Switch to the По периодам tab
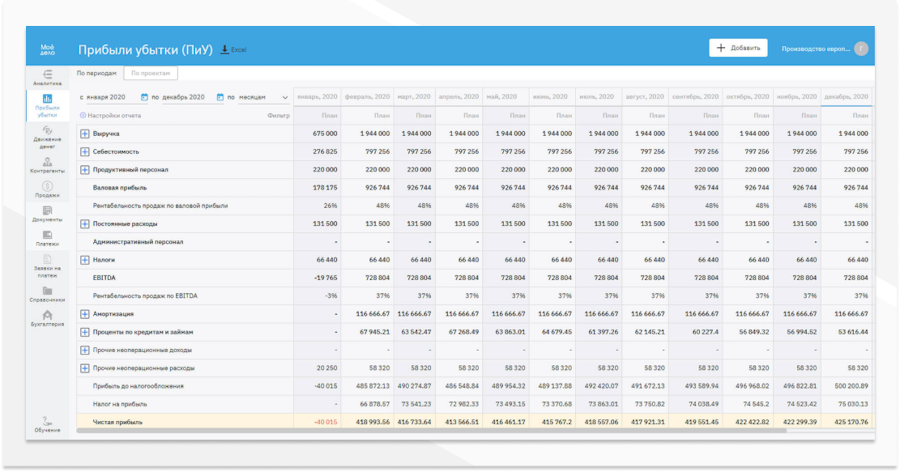The width and height of the screenshot is (900, 472). coord(96,73)
